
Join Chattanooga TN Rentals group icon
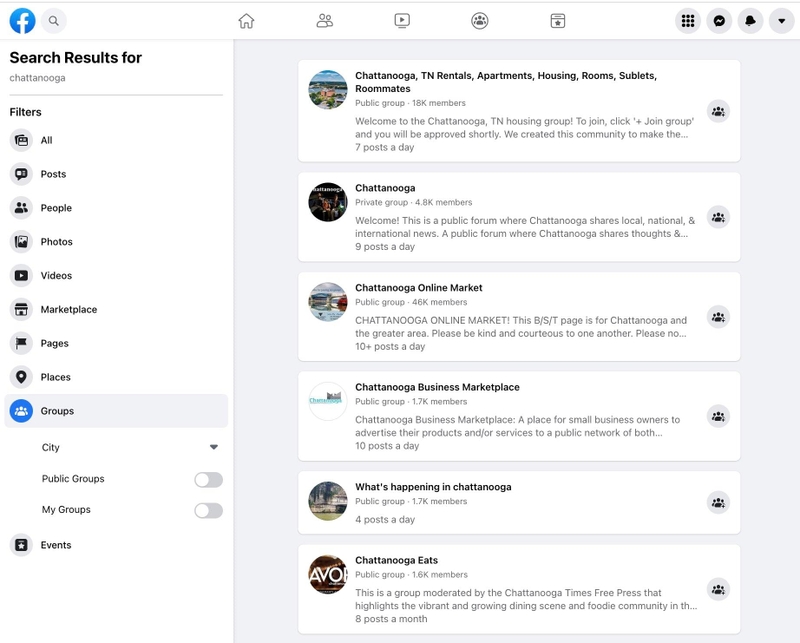[x=718, y=111]
